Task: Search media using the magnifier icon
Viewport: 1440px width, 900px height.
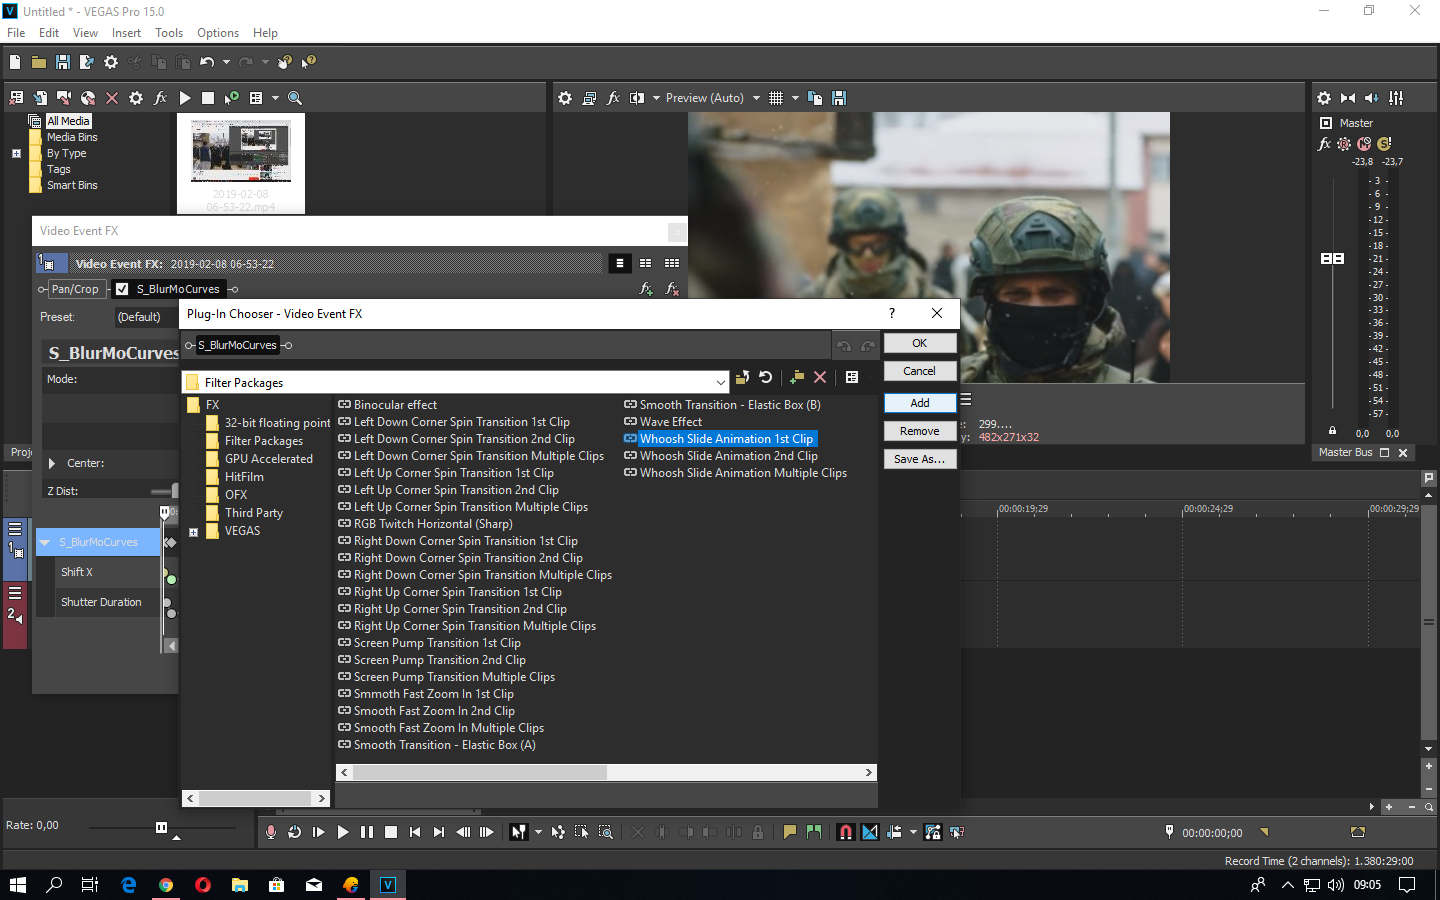Action: coord(295,98)
